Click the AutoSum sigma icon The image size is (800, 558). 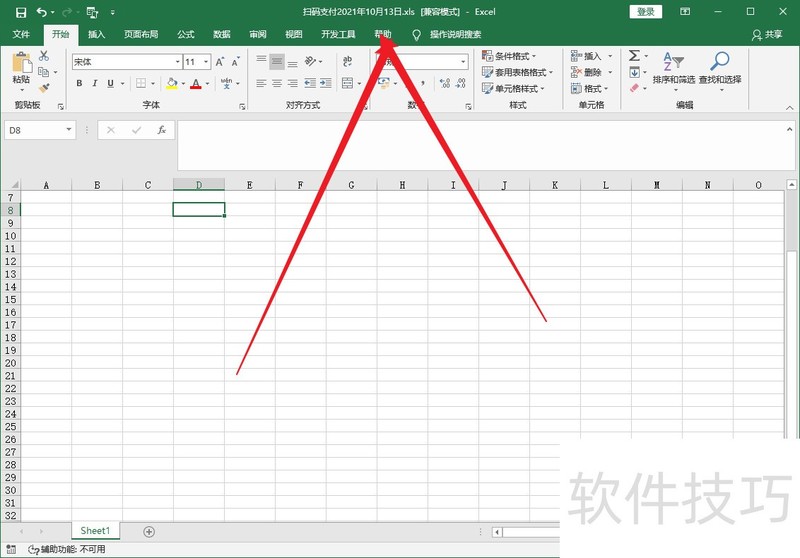(x=634, y=56)
